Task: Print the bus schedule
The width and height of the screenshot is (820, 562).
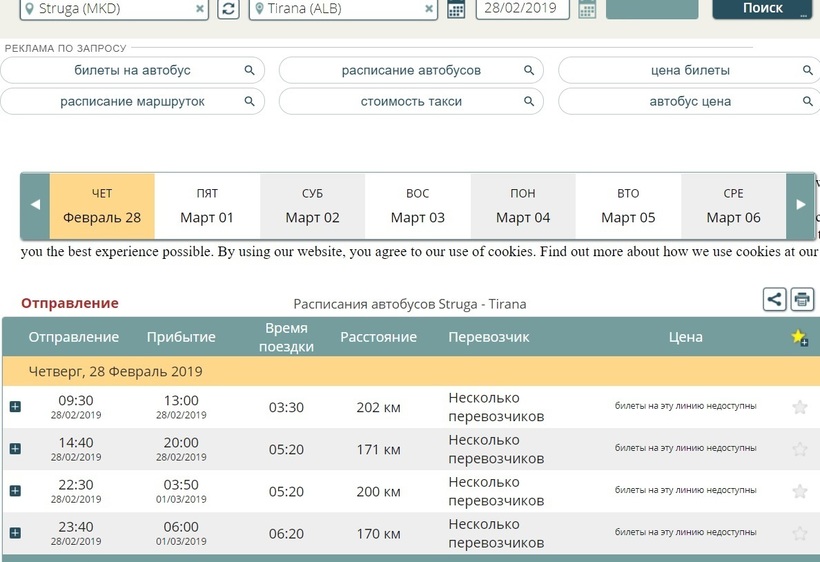Action: (802, 299)
